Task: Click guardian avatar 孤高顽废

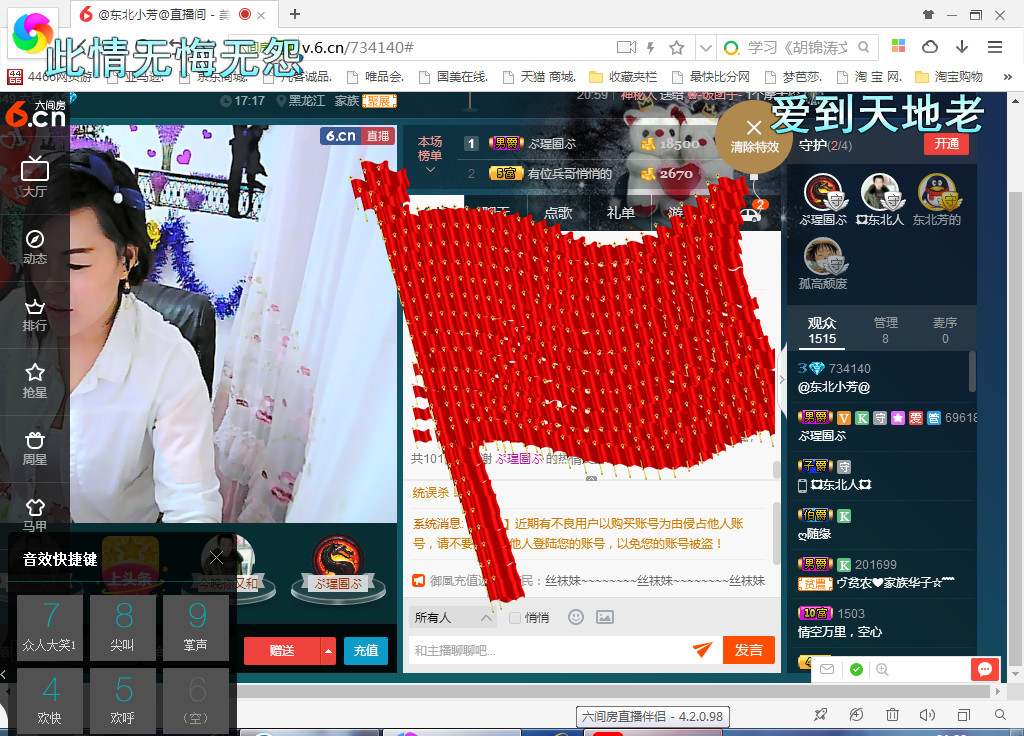Action: pyautogui.click(x=823, y=255)
